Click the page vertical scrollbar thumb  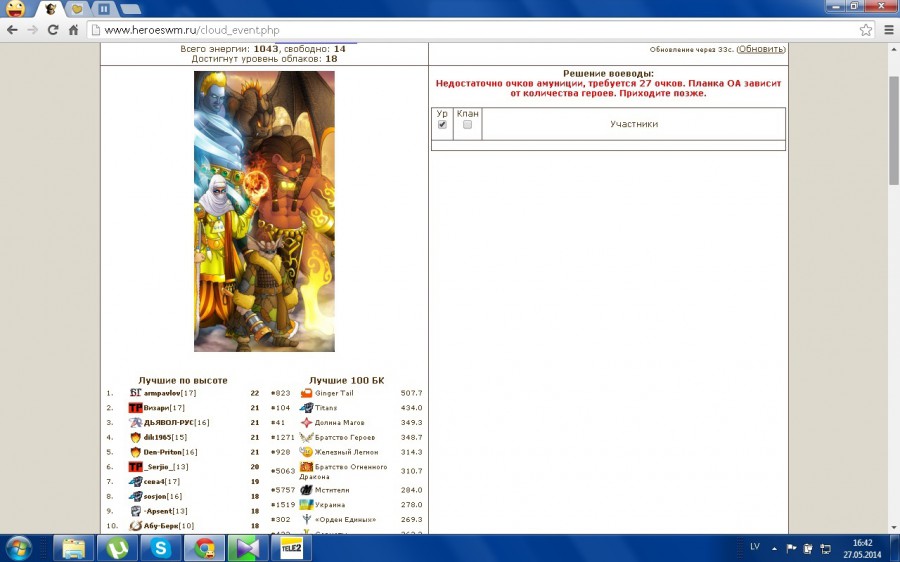(x=894, y=130)
